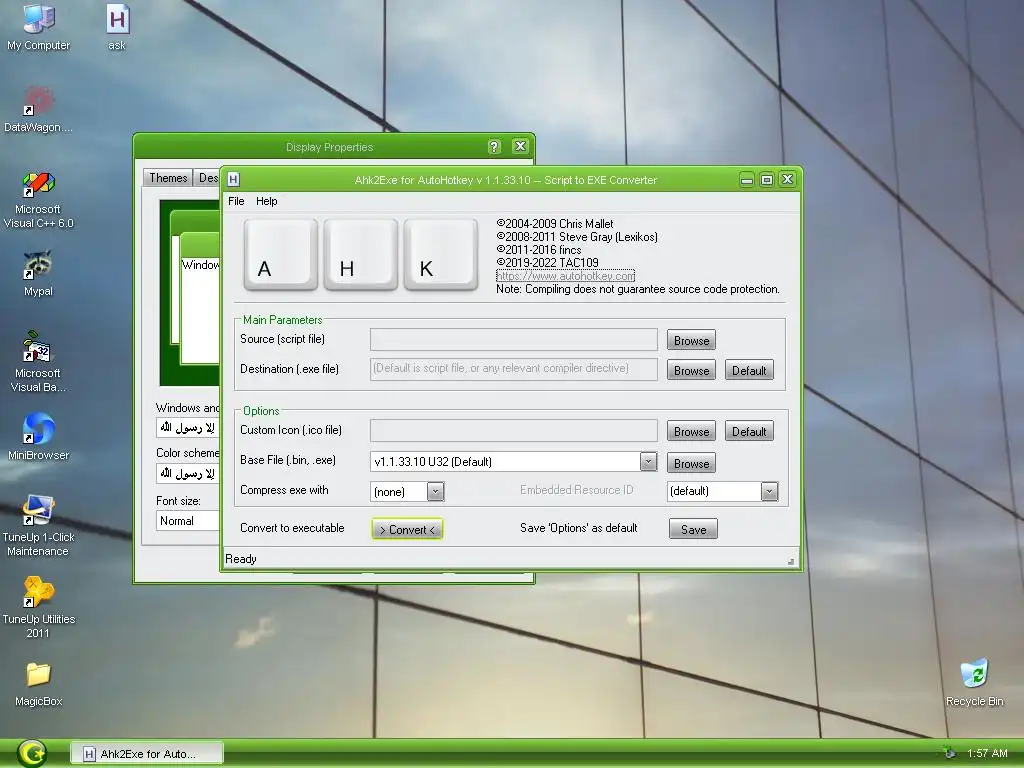Expand the Embedded Resource ID dropdown

(769, 491)
